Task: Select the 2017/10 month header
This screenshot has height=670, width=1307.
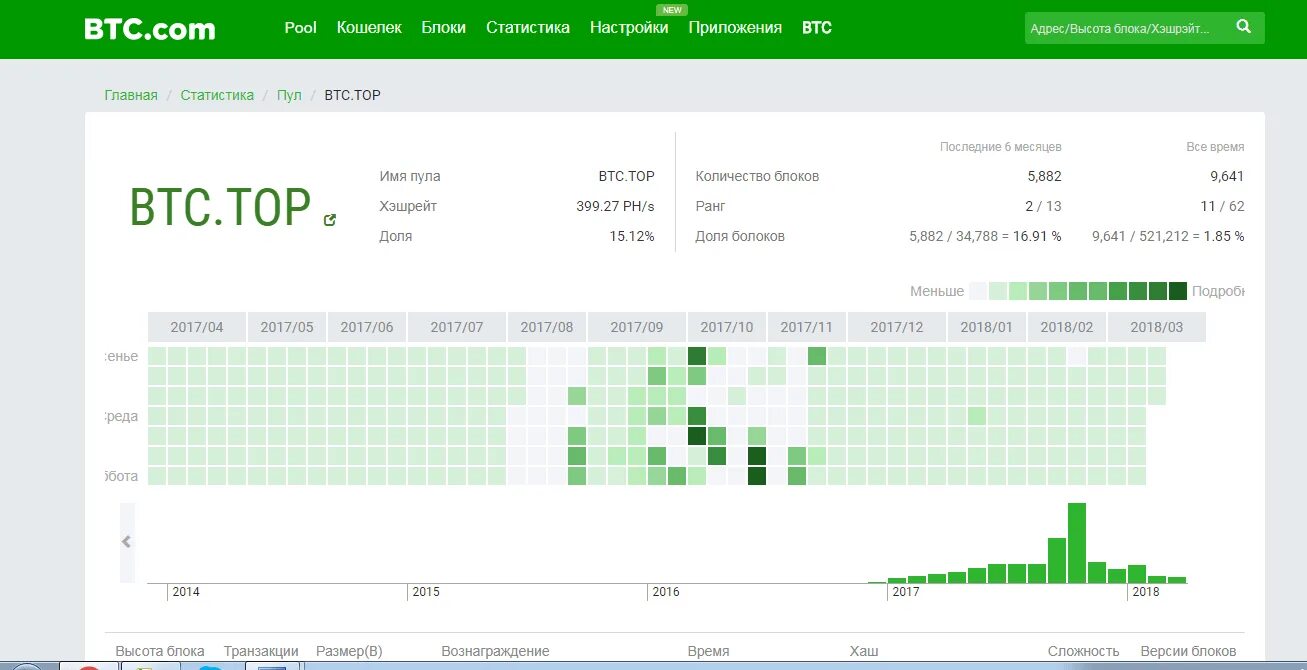Action: pos(727,327)
